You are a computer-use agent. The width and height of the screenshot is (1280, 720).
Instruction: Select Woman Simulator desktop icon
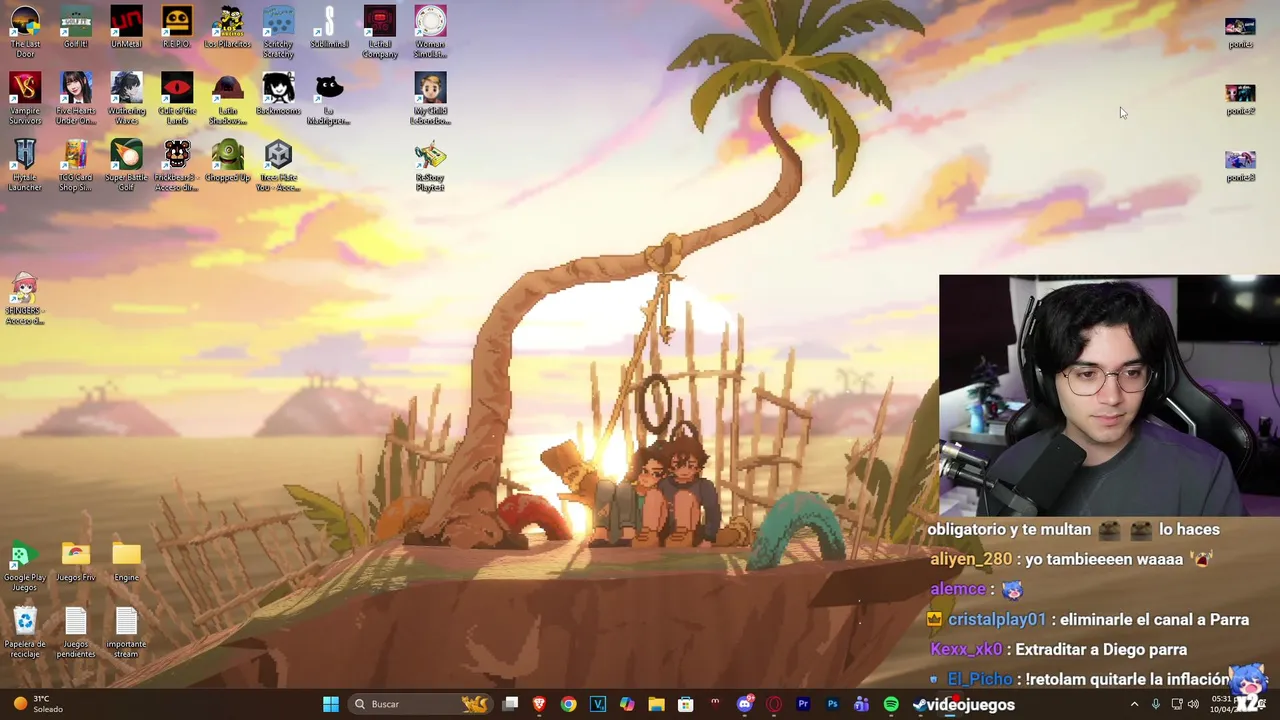[x=430, y=31]
